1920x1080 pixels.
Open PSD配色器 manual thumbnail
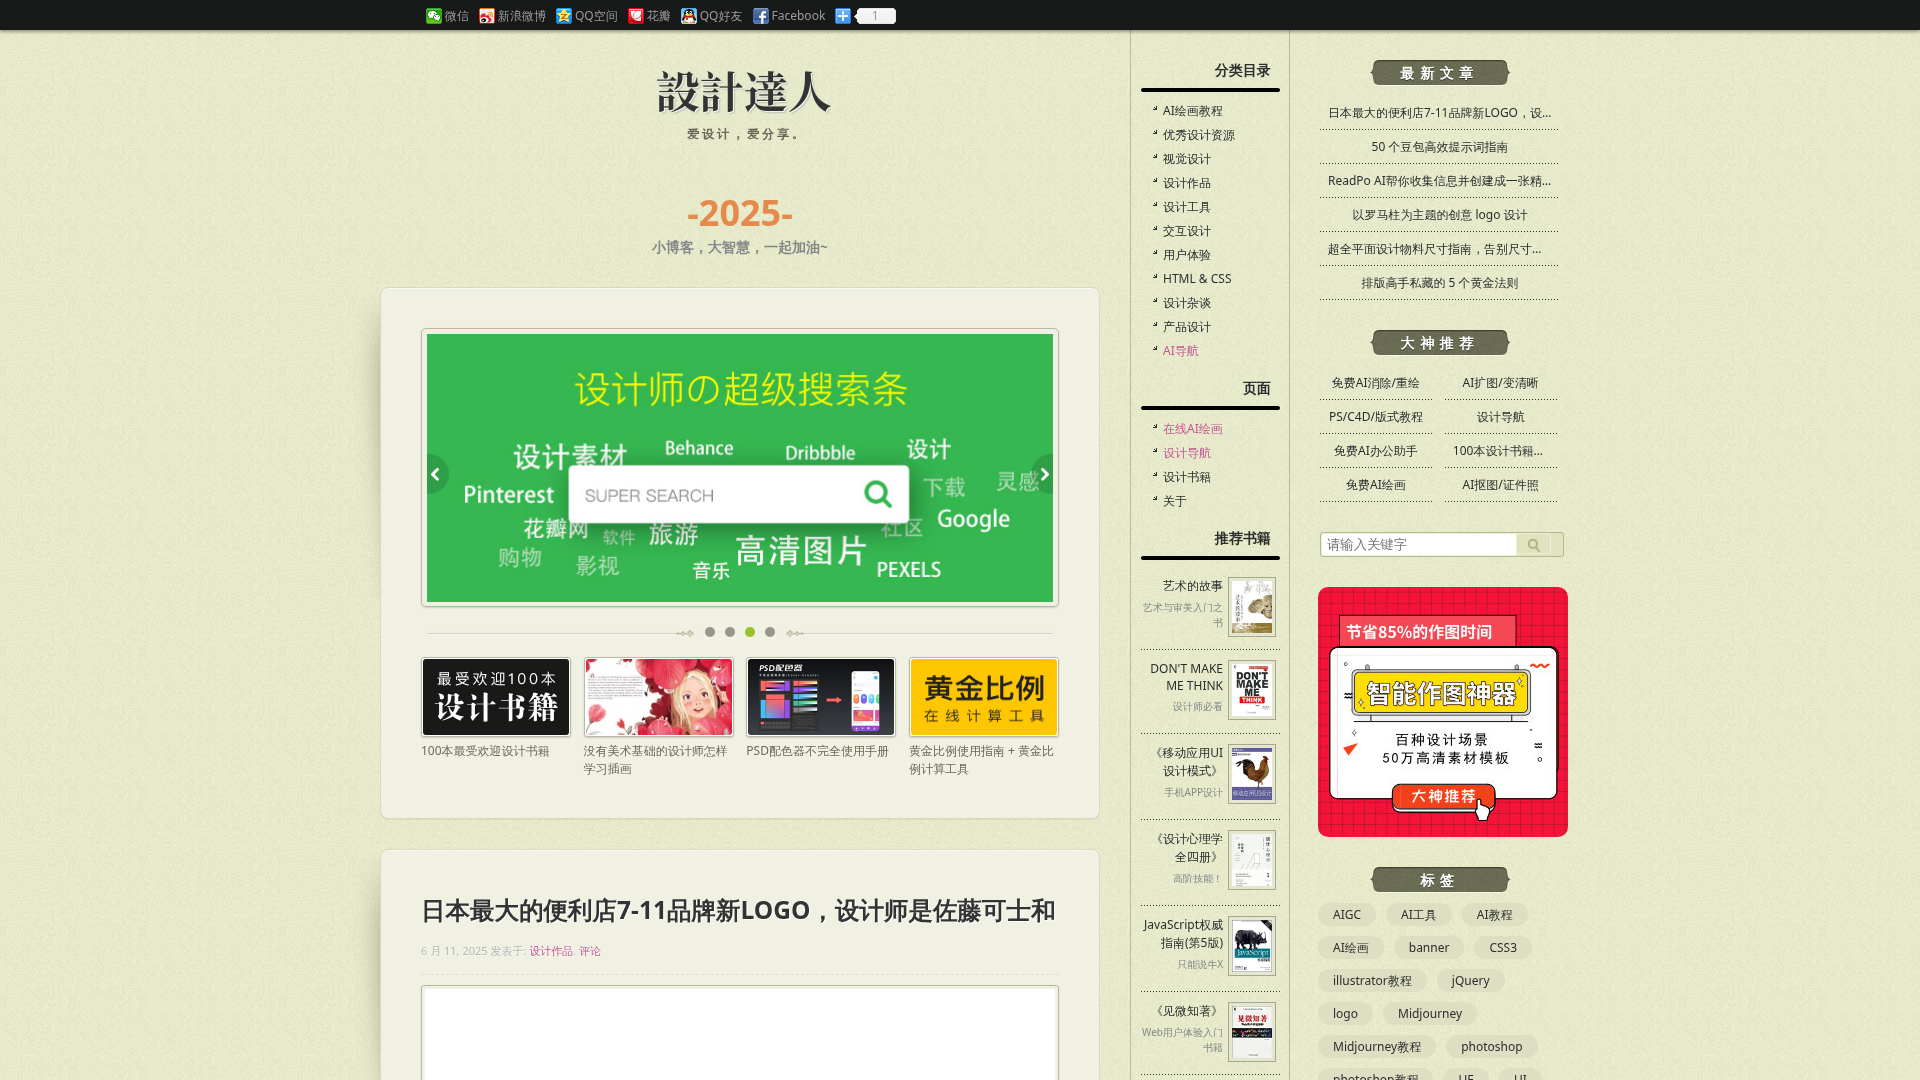pyautogui.click(x=821, y=697)
